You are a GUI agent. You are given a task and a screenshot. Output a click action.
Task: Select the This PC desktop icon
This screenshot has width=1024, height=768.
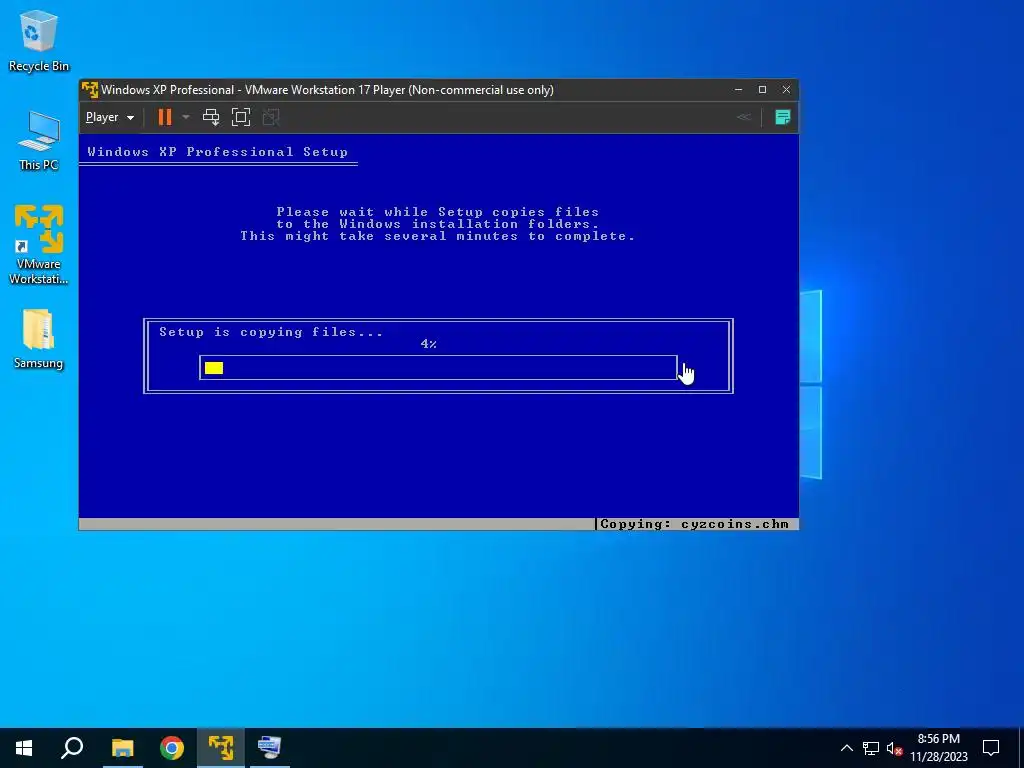[39, 141]
